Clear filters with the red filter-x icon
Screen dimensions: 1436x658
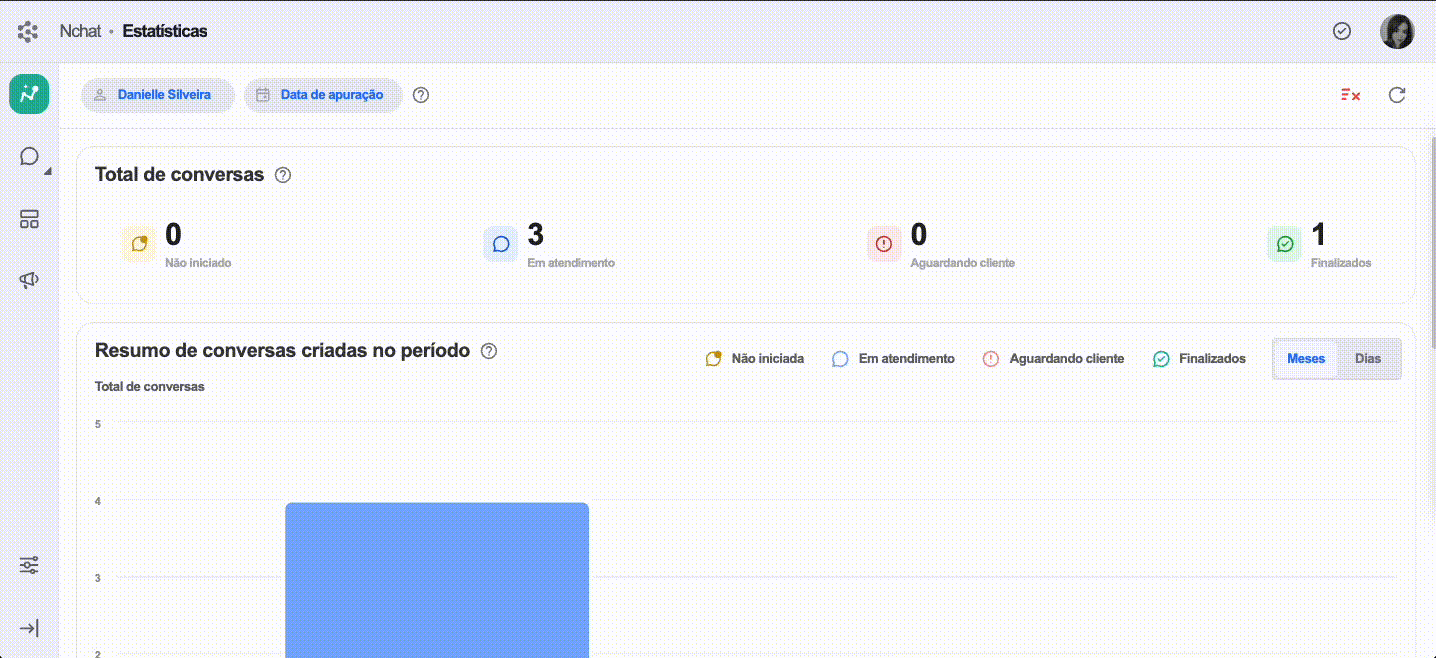point(1350,95)
